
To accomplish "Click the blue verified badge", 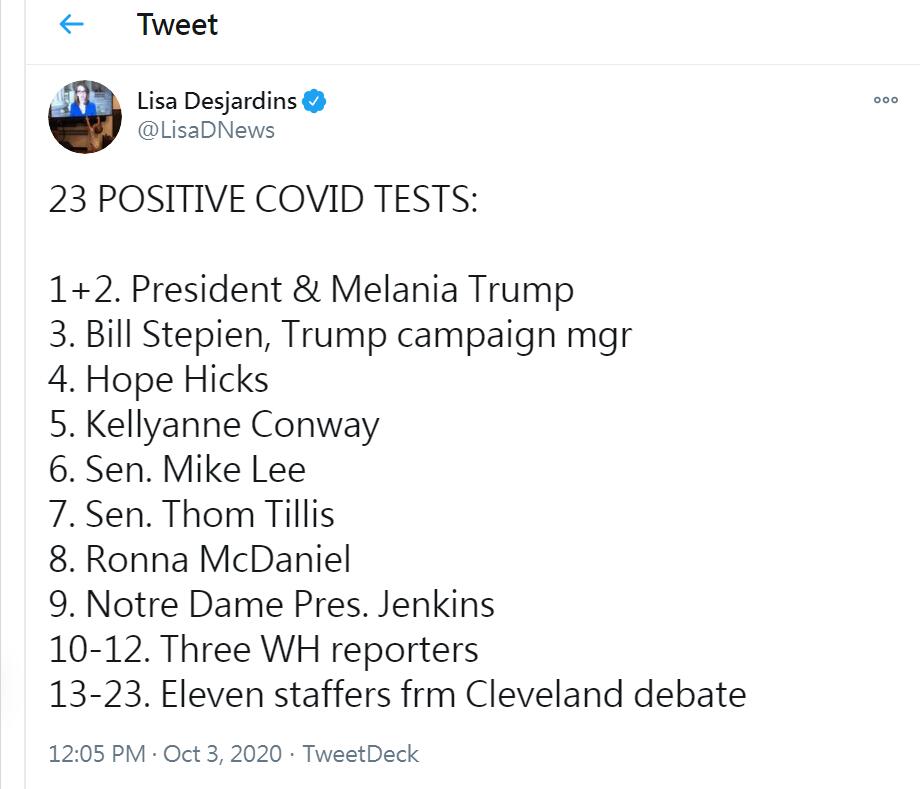I will coord(315,101).
